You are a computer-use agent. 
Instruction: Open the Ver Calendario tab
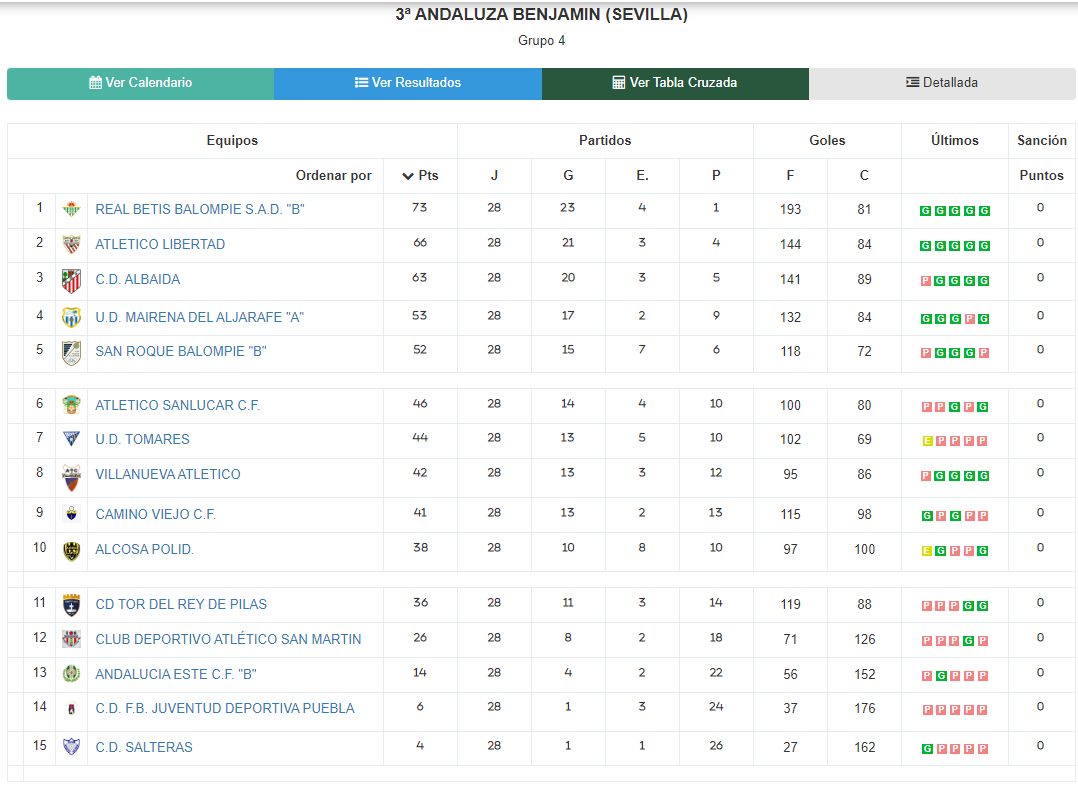pyautogui.click(x=140, y=83)
